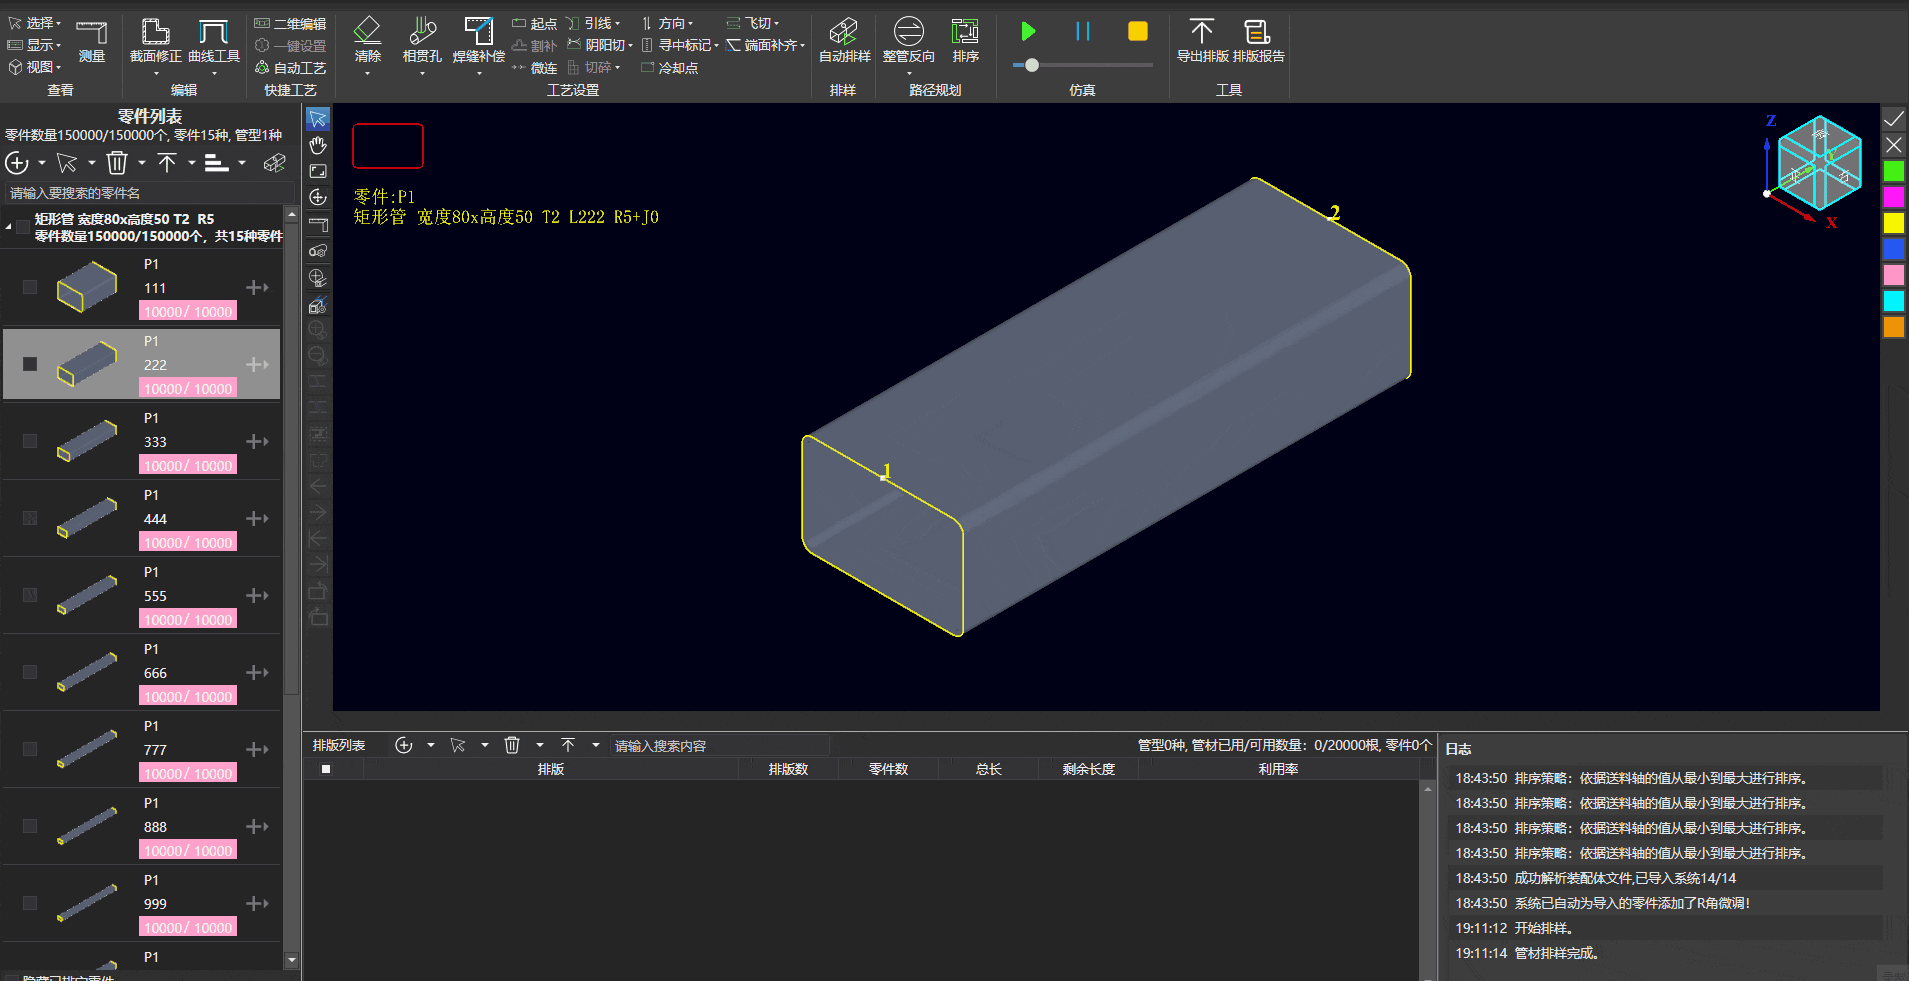Screen dimensions: 1909x981
Task: Click the simulation speed slider
Action: click(x=1083, y=65)
